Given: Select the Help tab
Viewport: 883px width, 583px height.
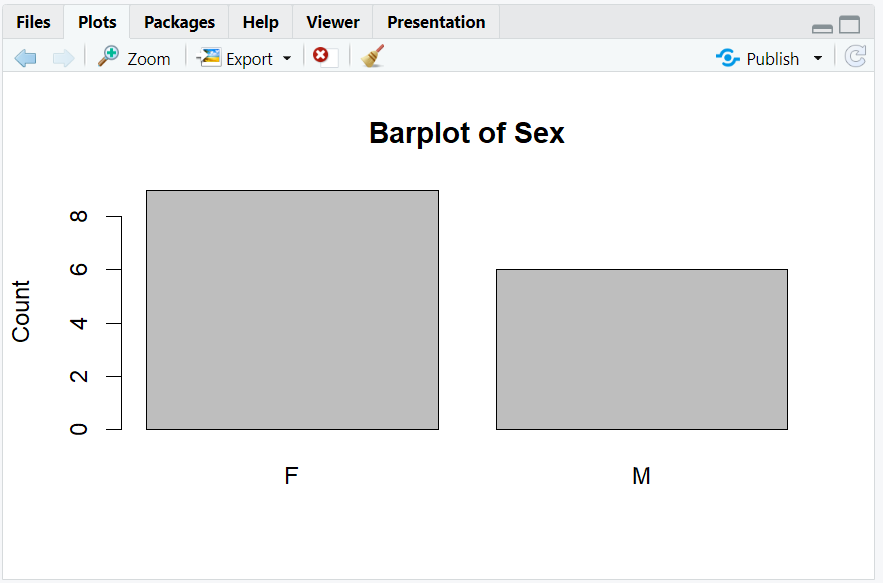Looking at the screenshot, I should [x=260, y=21].
